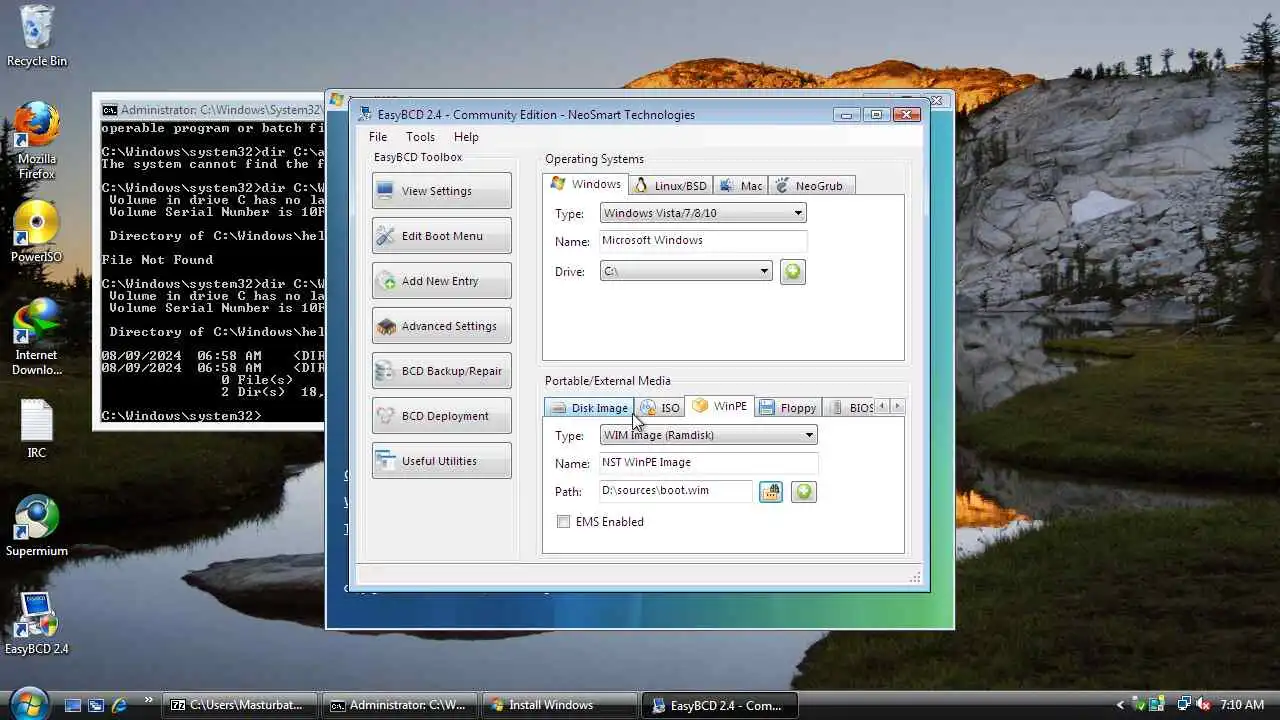Expand the C:\ Drive dropdown
This screenshot has width=1280, height=720.
click(x=686, y=271)
